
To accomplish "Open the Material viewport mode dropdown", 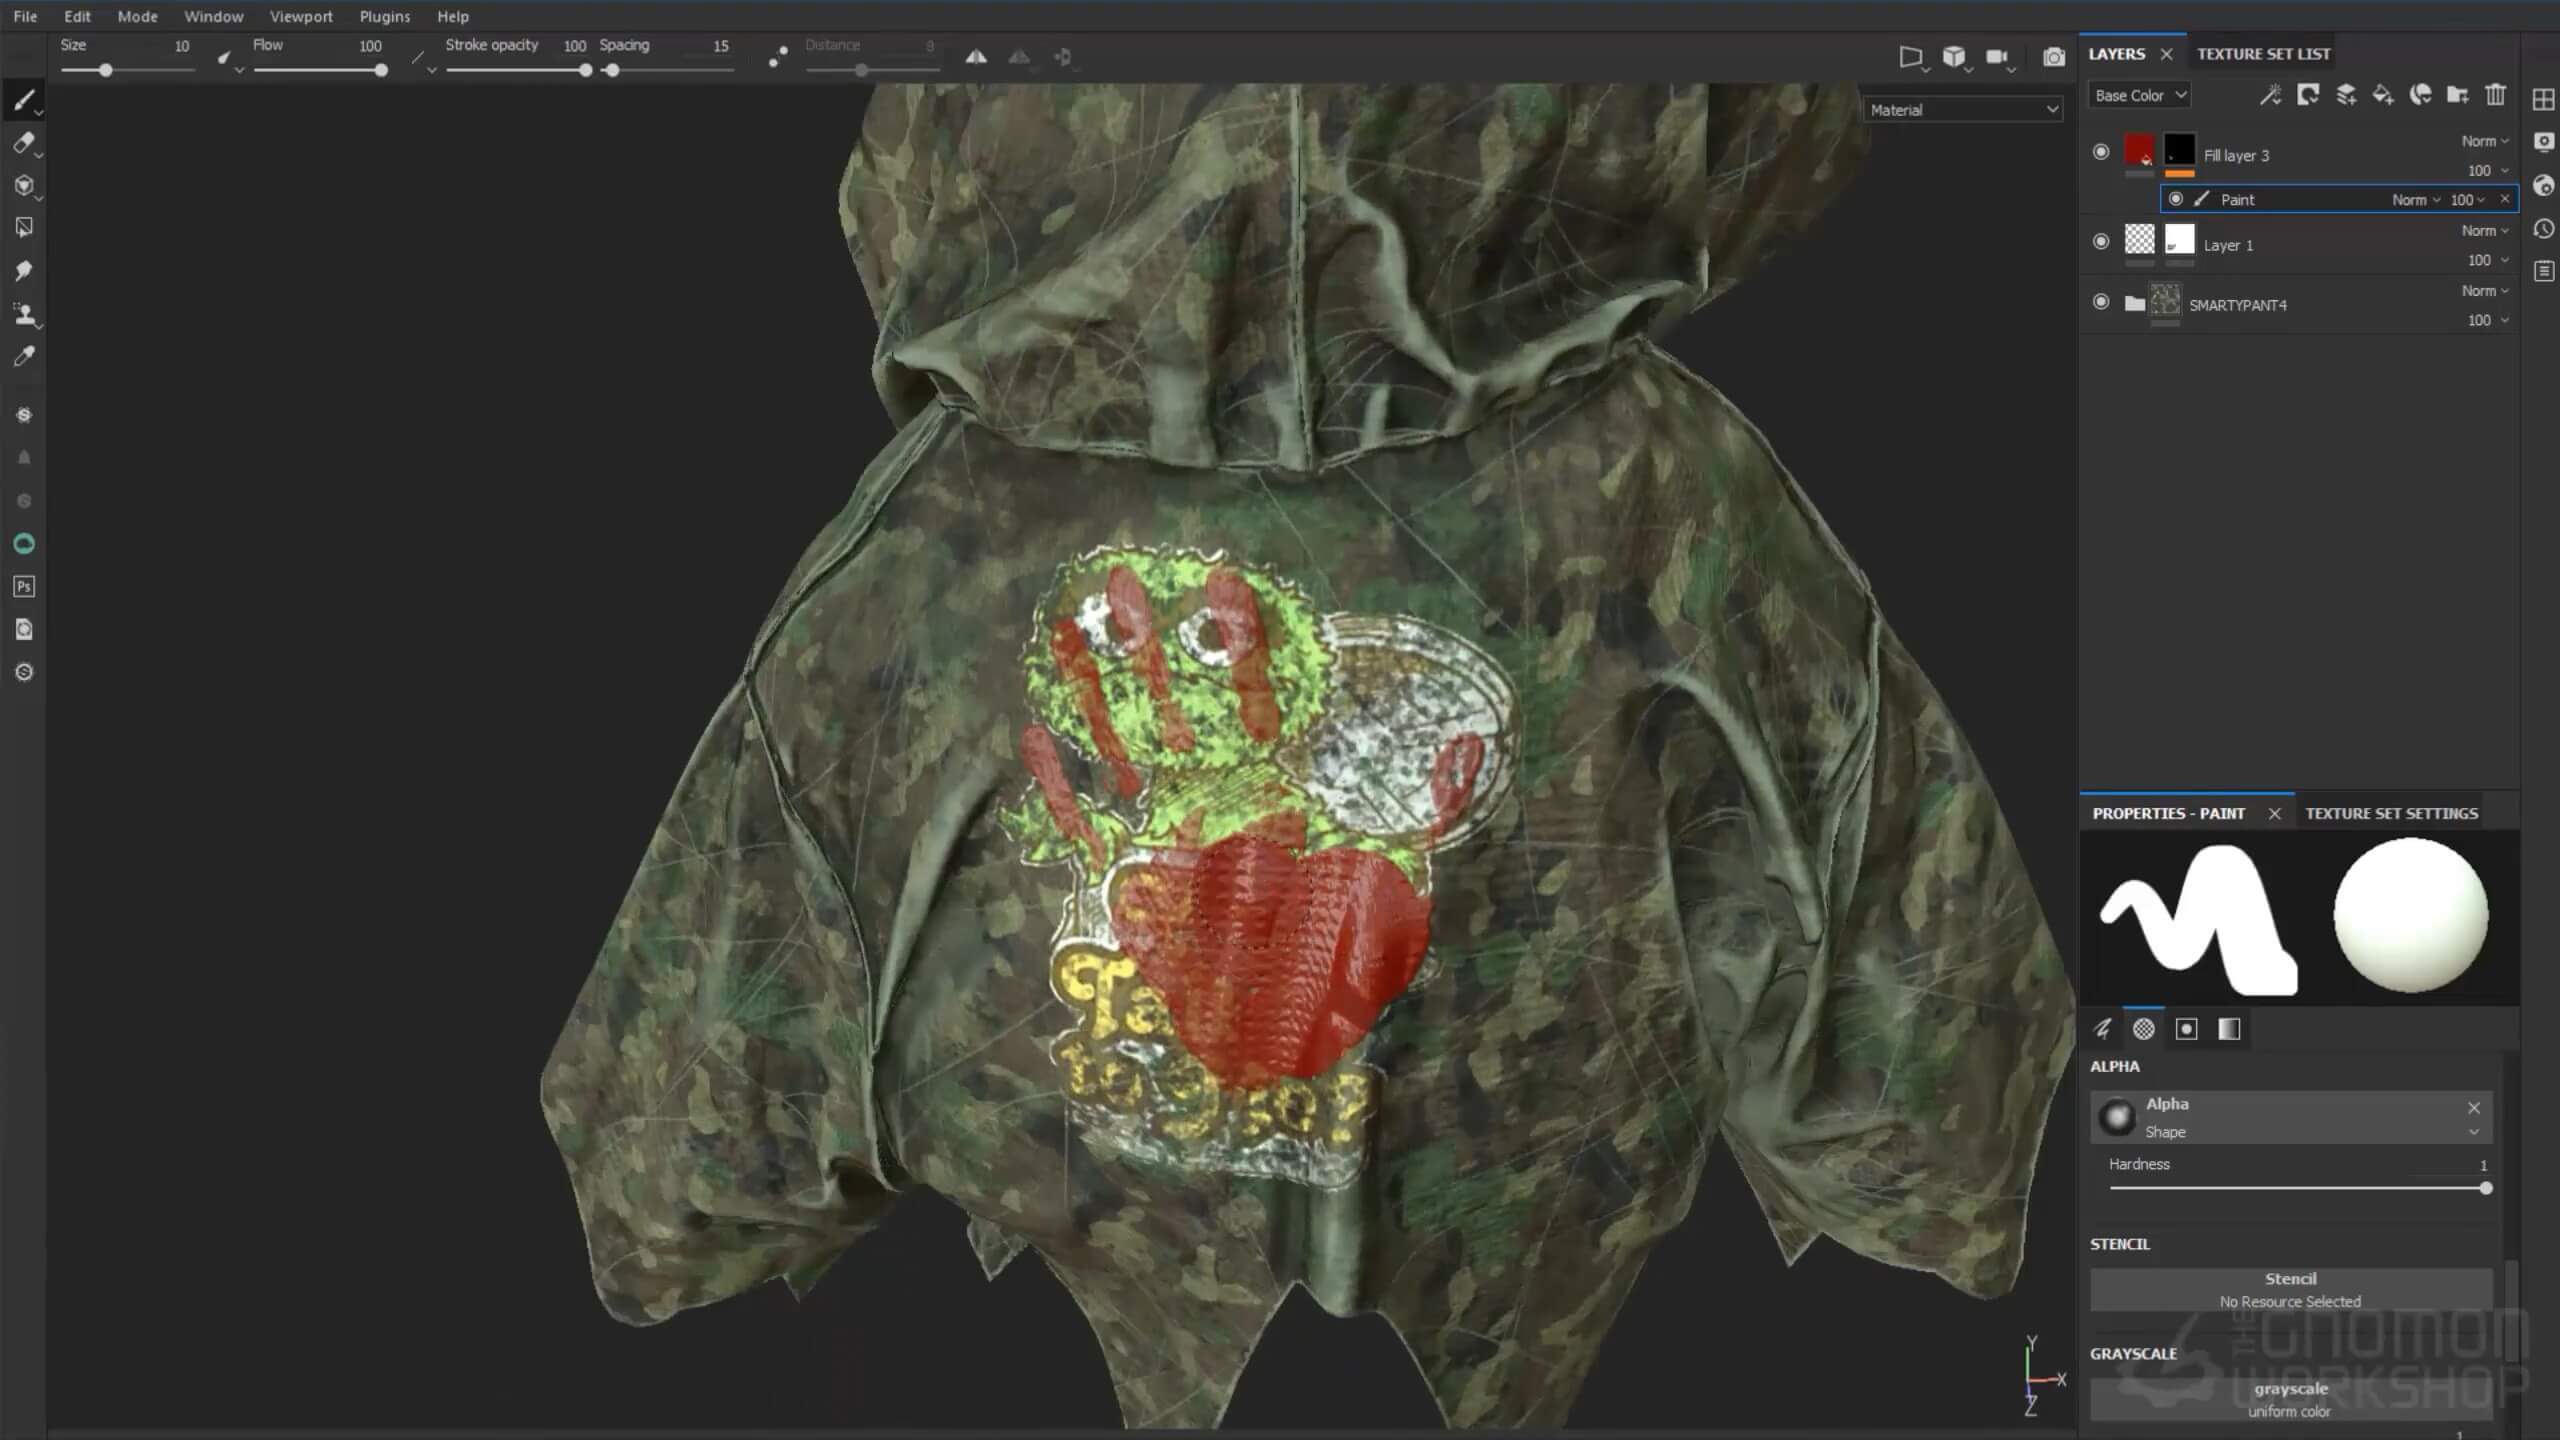I will tap(1963, 110).
